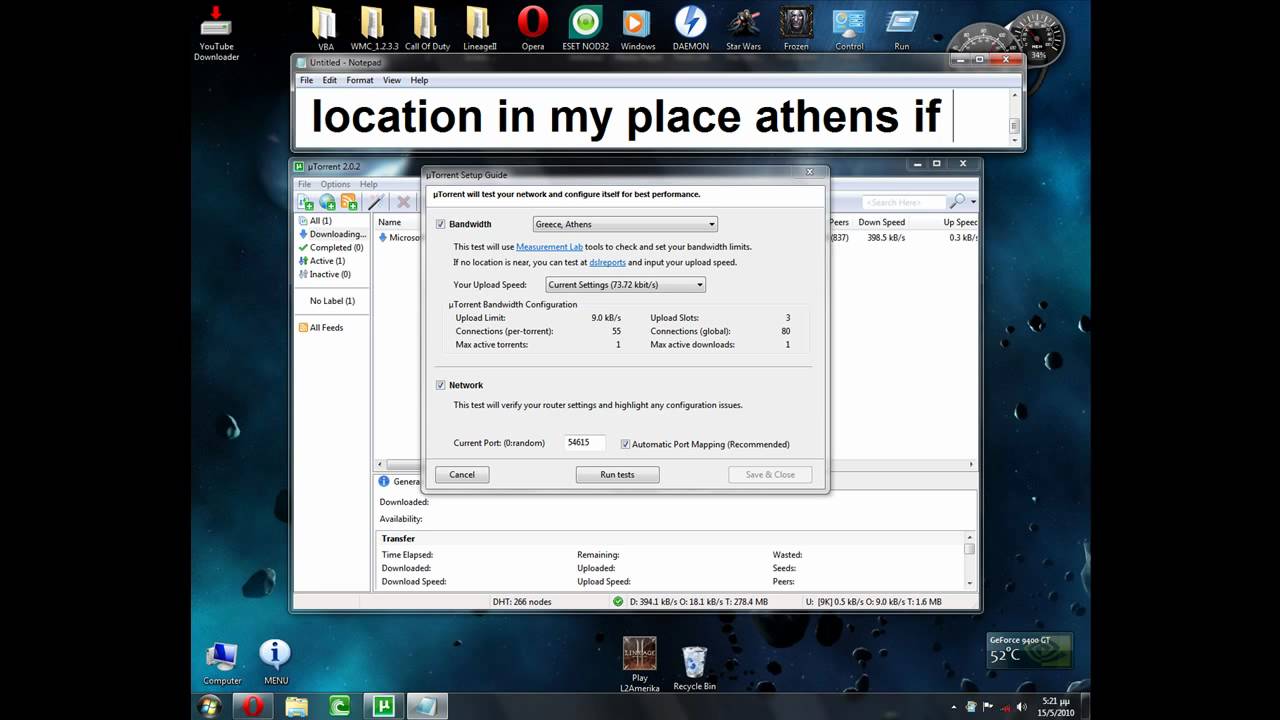
Task: Open the Call Of Duty desktop folder
Action: (x=427, y=29)
